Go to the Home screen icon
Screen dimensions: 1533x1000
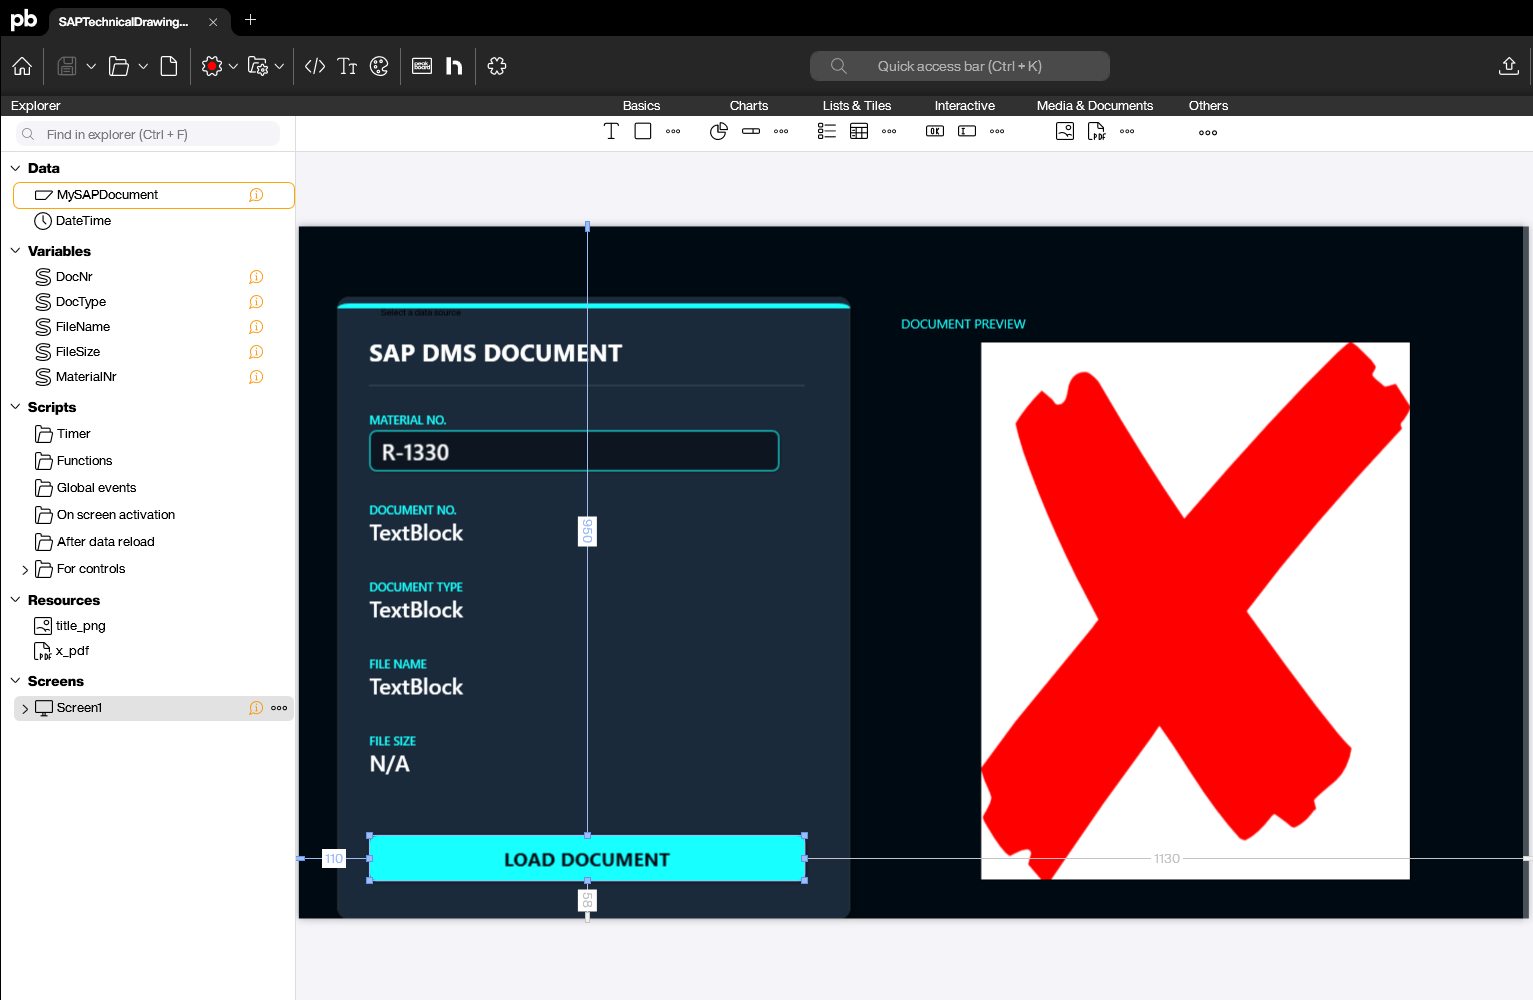(22, 66)
